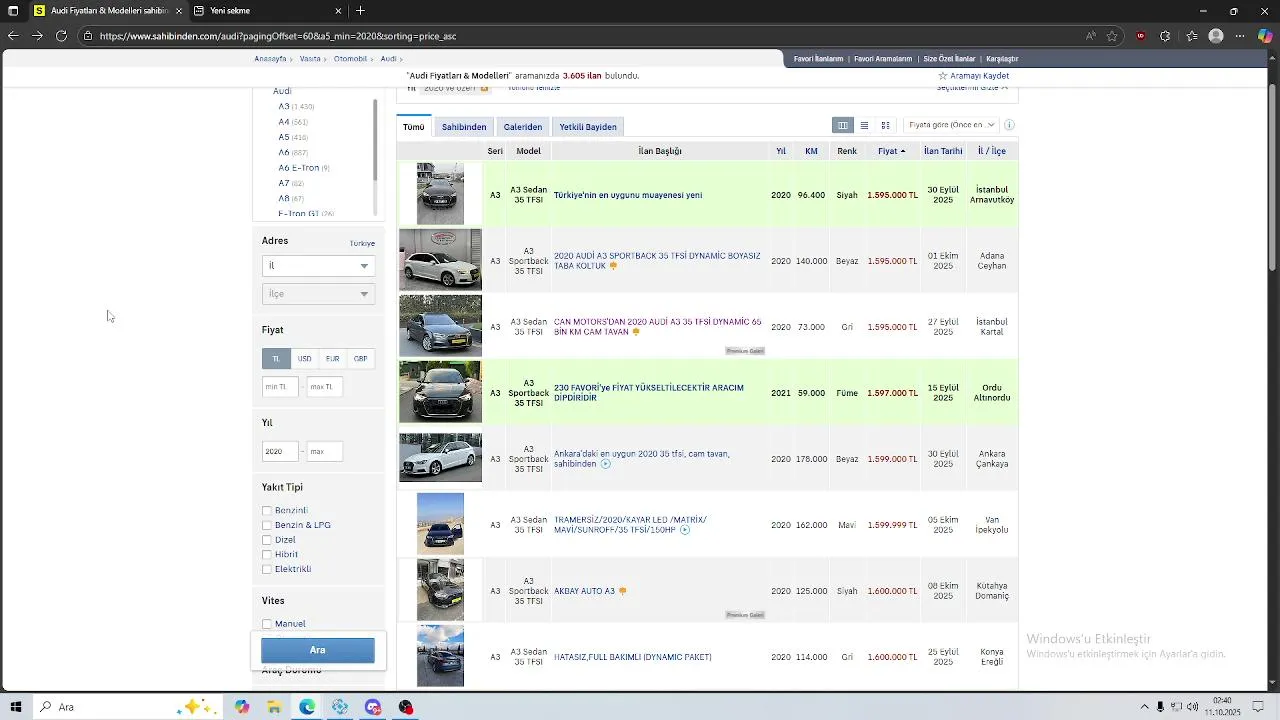Open the tab actions icon in the title bar
The width and height of the screenshot is (1280, 720).
click(13, 11)
